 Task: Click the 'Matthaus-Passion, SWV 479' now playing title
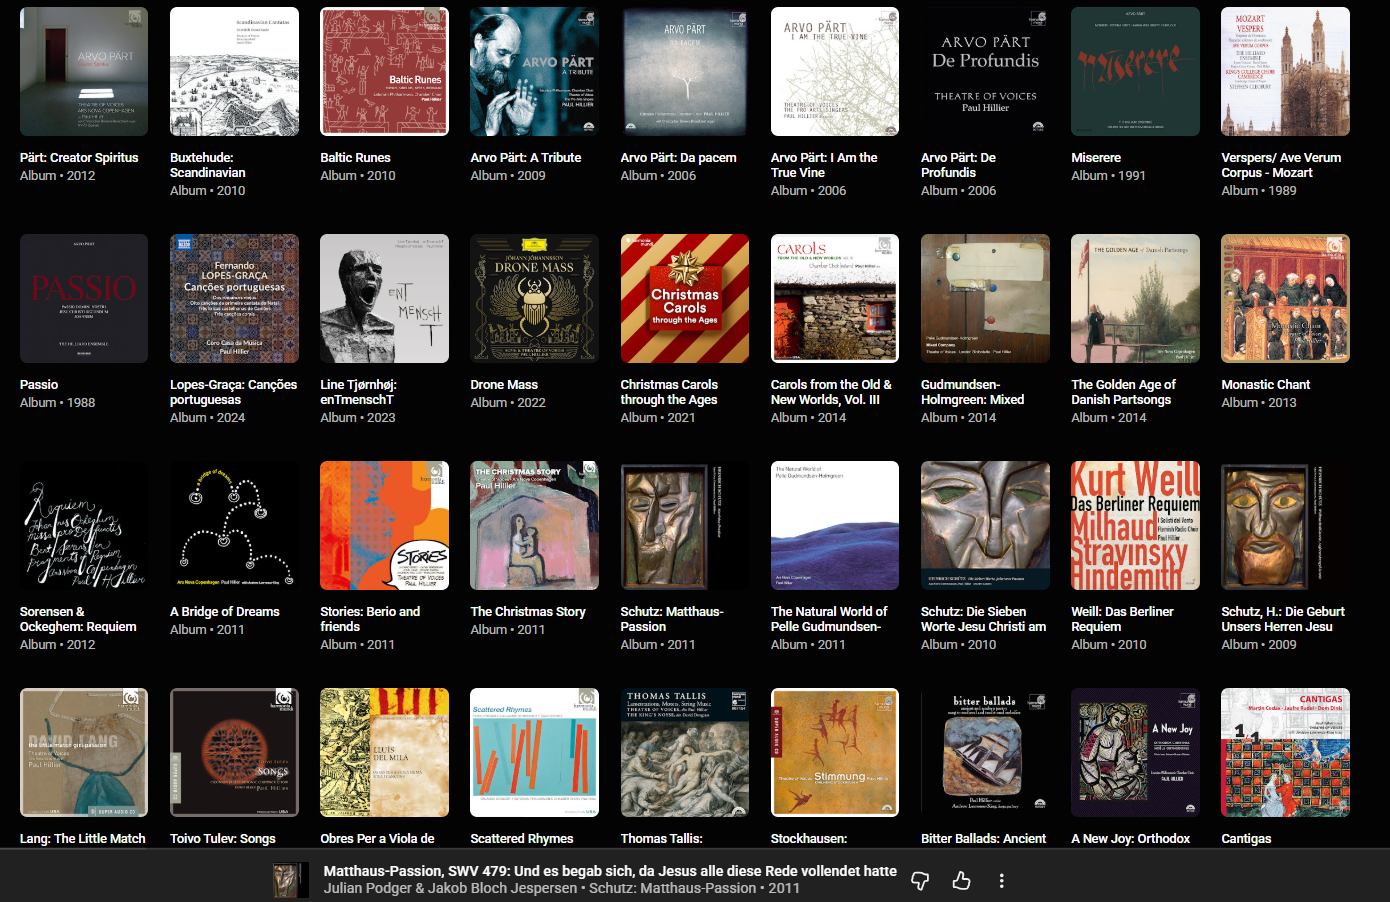click(610, 871)
